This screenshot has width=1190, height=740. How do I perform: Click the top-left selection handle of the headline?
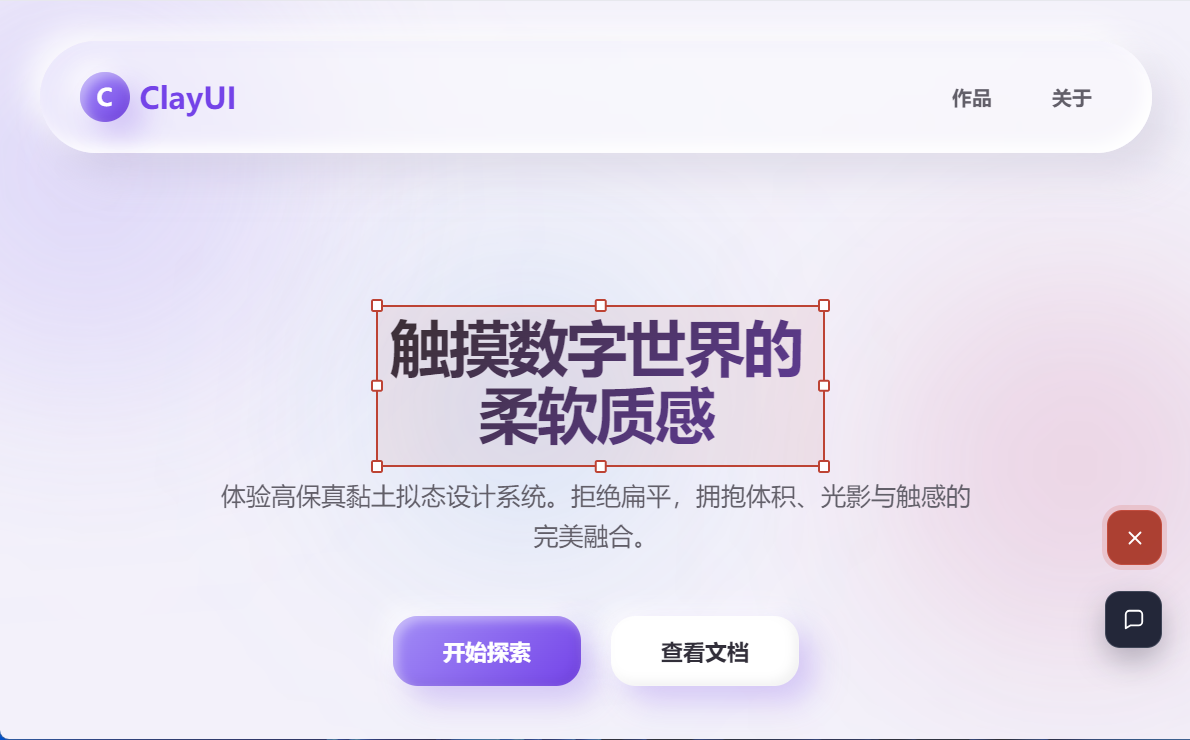(x=376, y=306)
